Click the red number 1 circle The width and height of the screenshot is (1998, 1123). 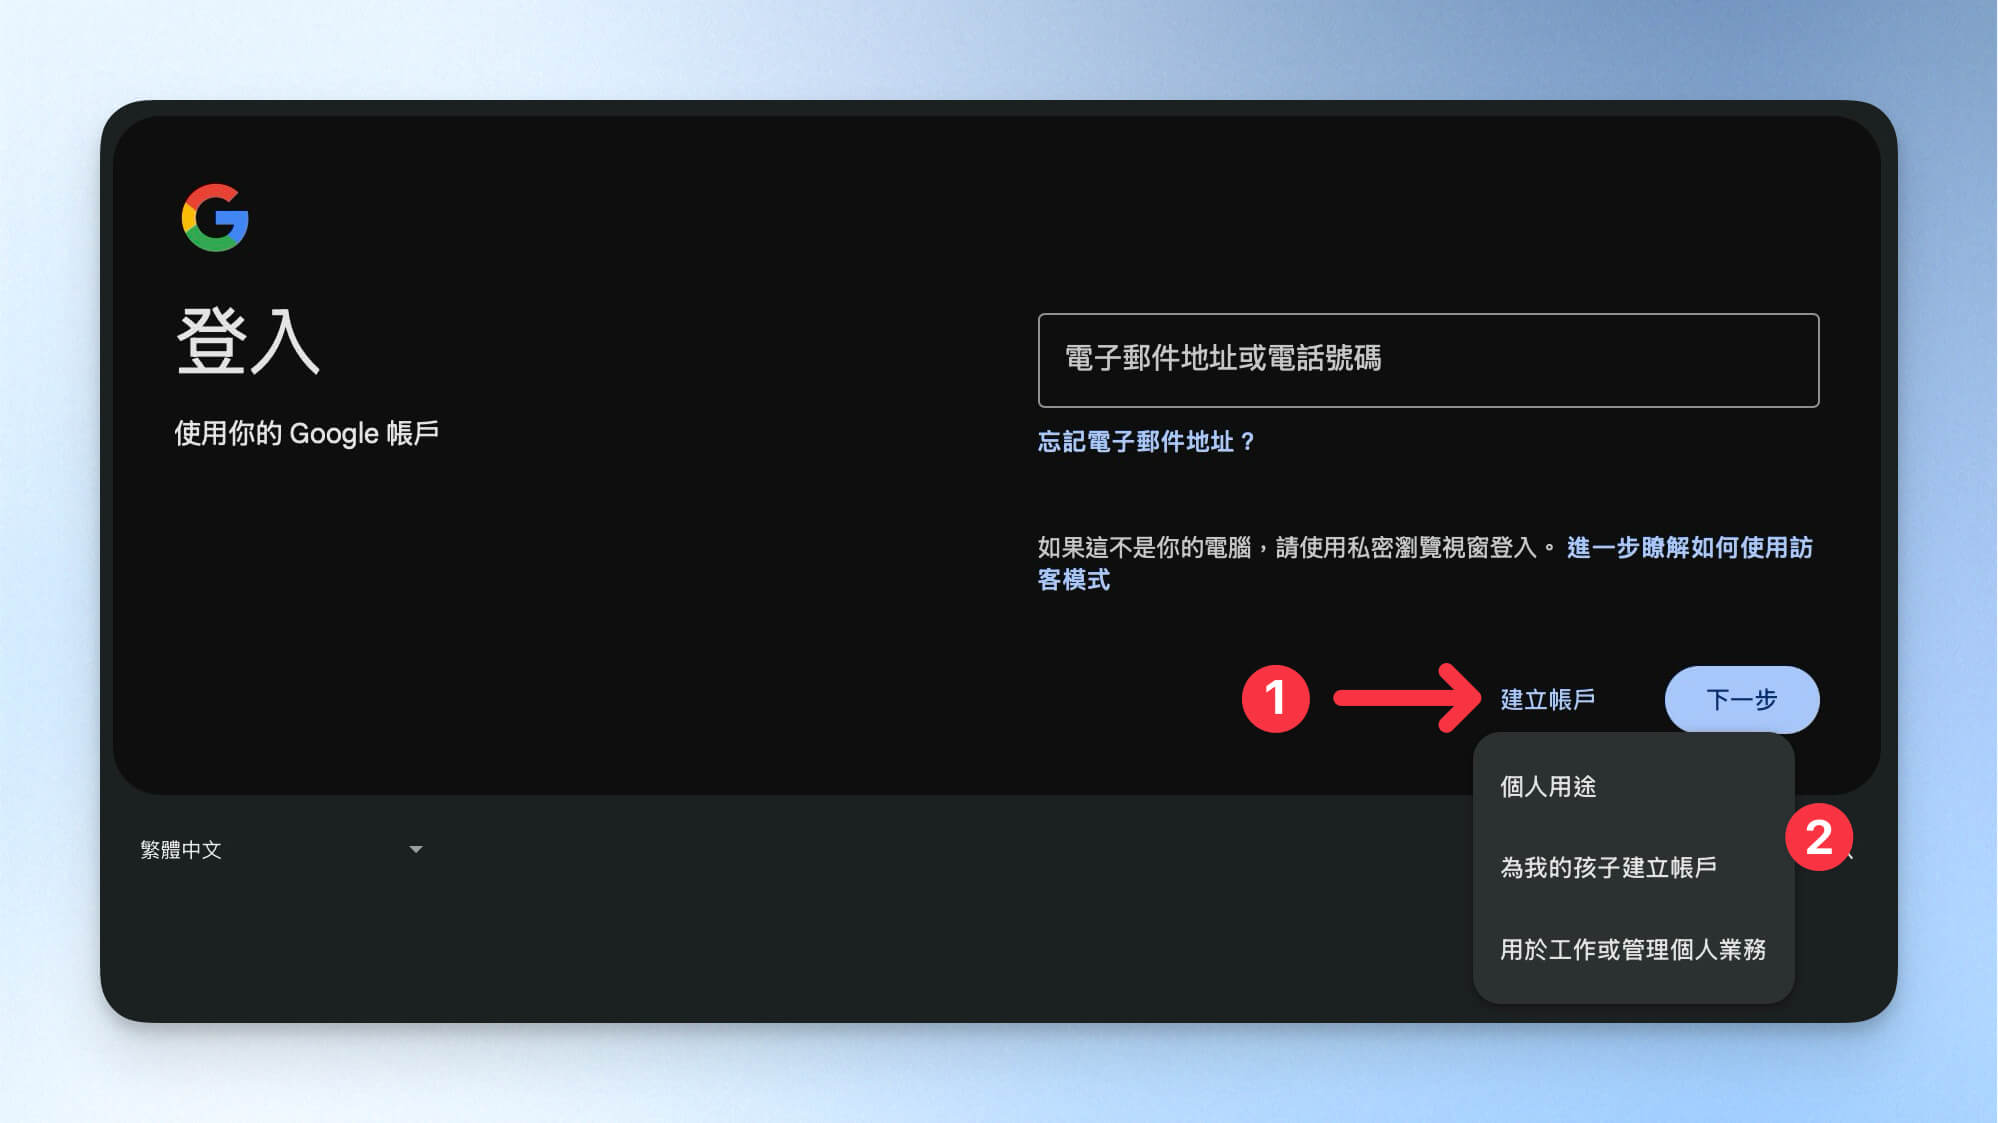point(1275,698)
